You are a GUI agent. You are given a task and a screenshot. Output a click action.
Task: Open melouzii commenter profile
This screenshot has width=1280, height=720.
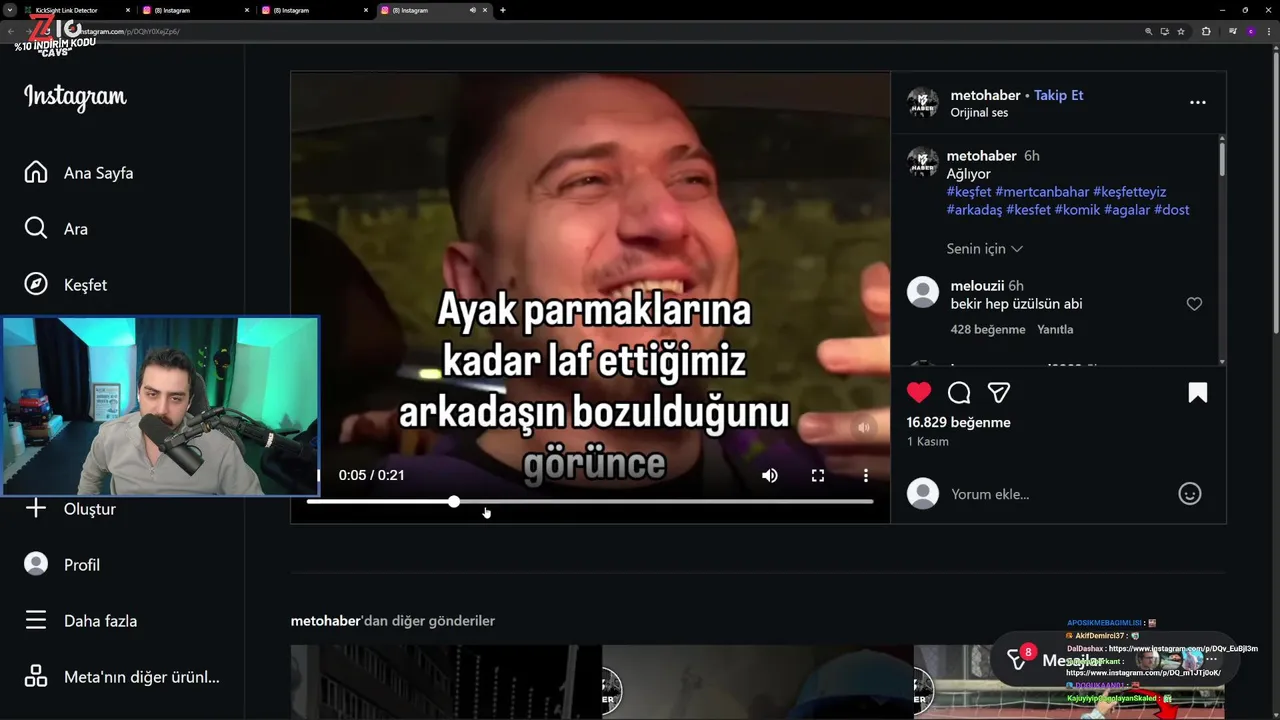pyautogui.click(x=978, y=286)
